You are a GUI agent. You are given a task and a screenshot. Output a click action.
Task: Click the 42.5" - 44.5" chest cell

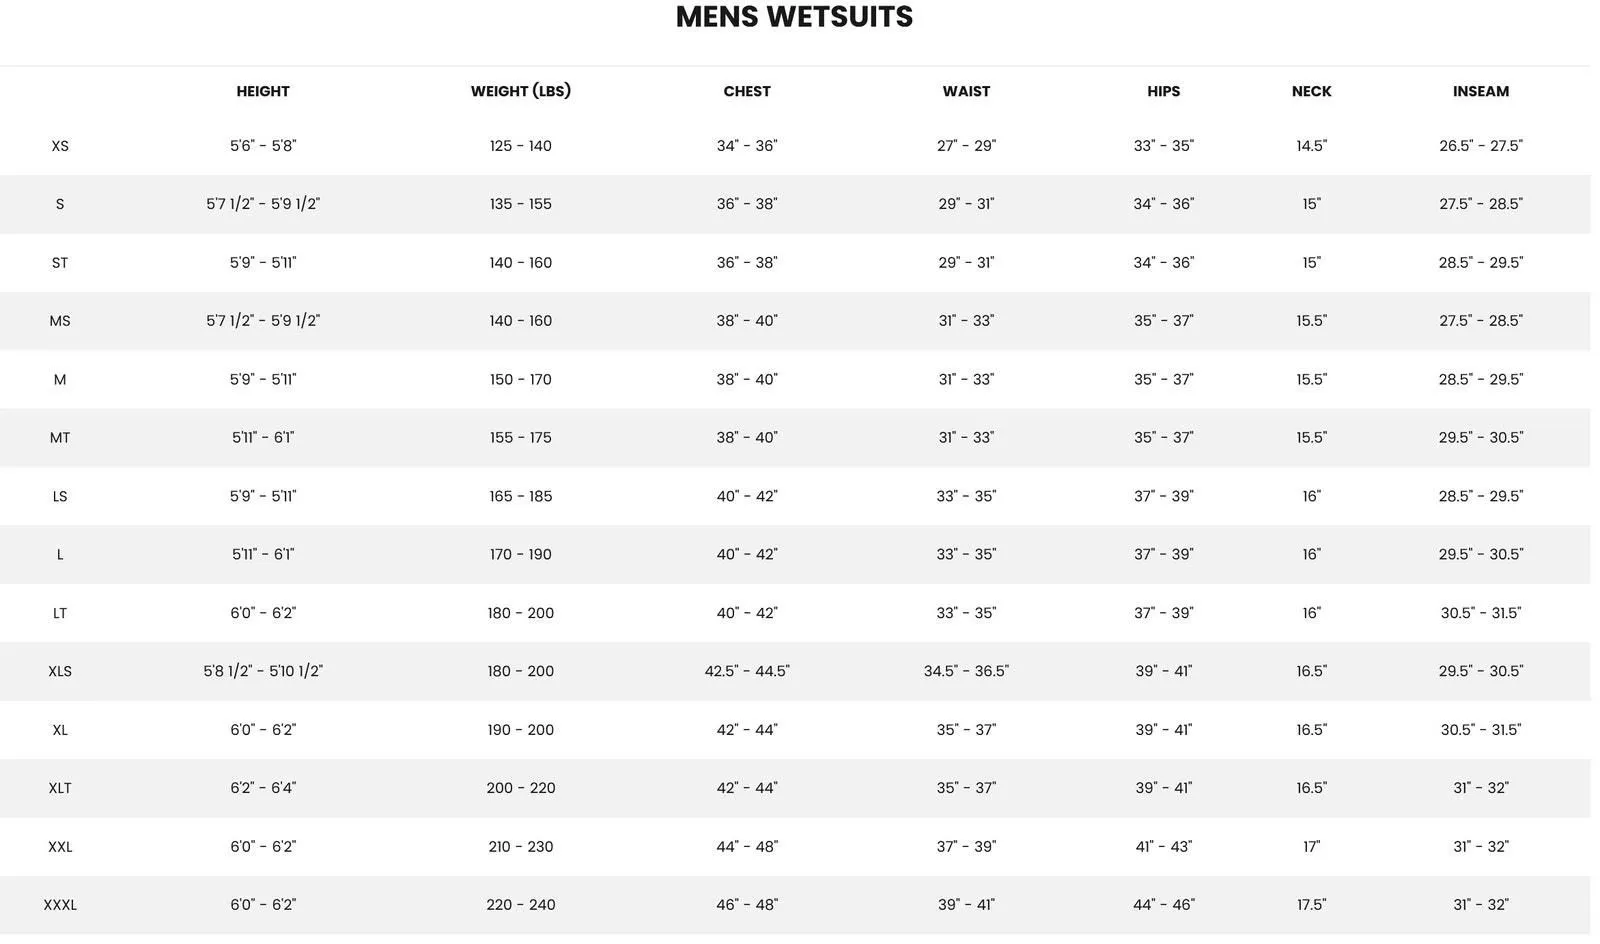747,671
